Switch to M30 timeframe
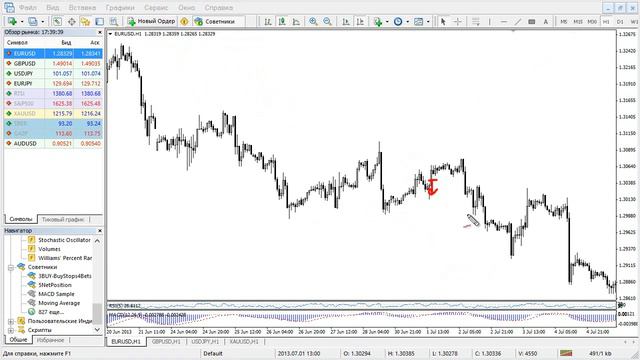The height and width of the screenshot is (360, 640). (x=592, y=22)
